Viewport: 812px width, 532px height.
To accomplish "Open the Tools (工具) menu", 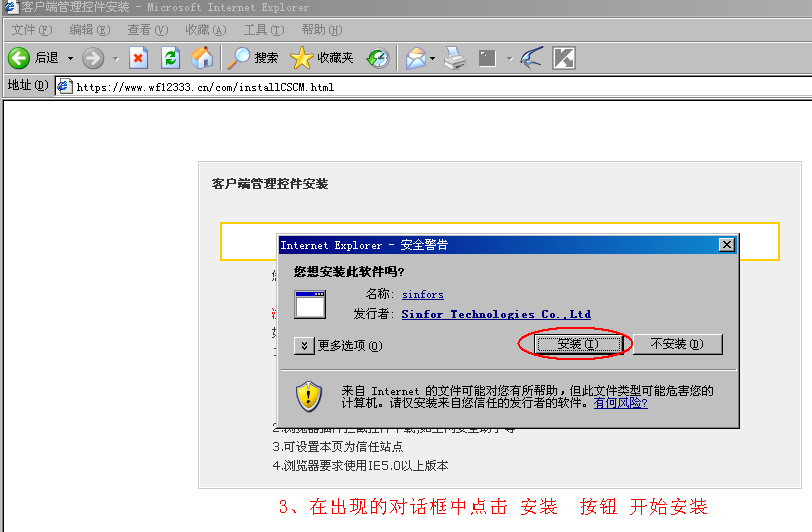I will (262, 30).
